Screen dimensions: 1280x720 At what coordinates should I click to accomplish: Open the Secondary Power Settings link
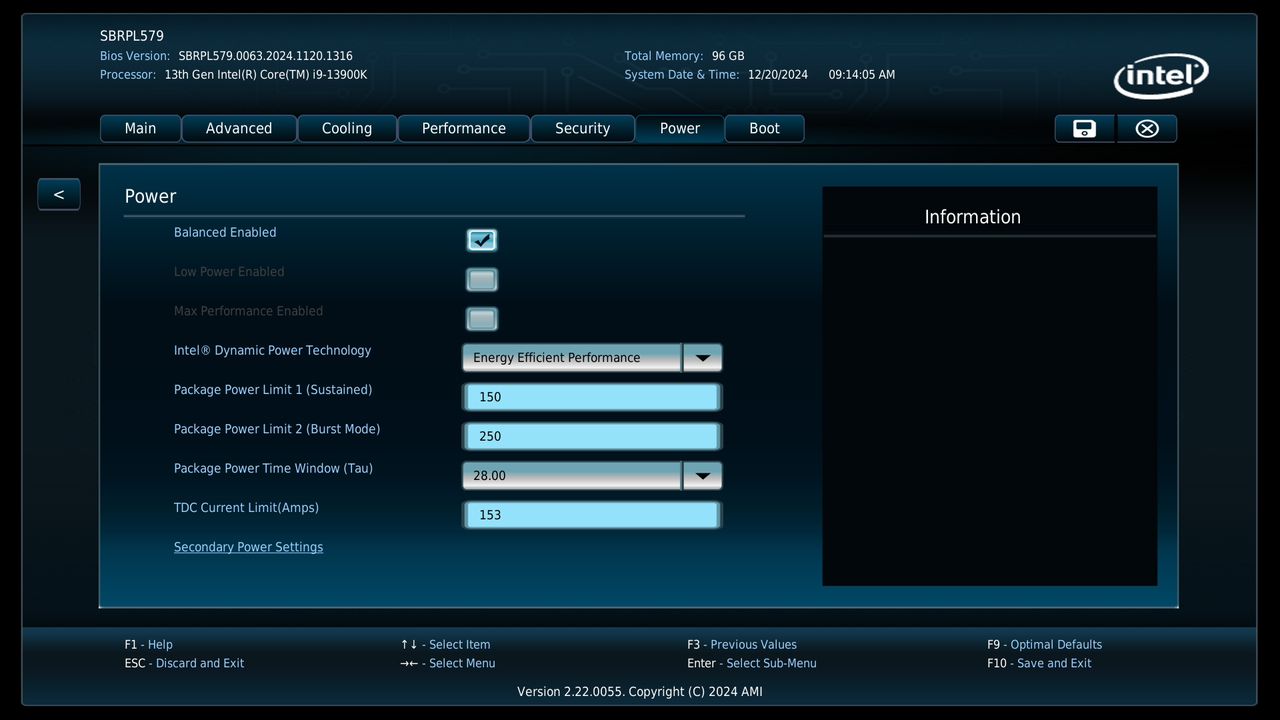coord(248,547)
